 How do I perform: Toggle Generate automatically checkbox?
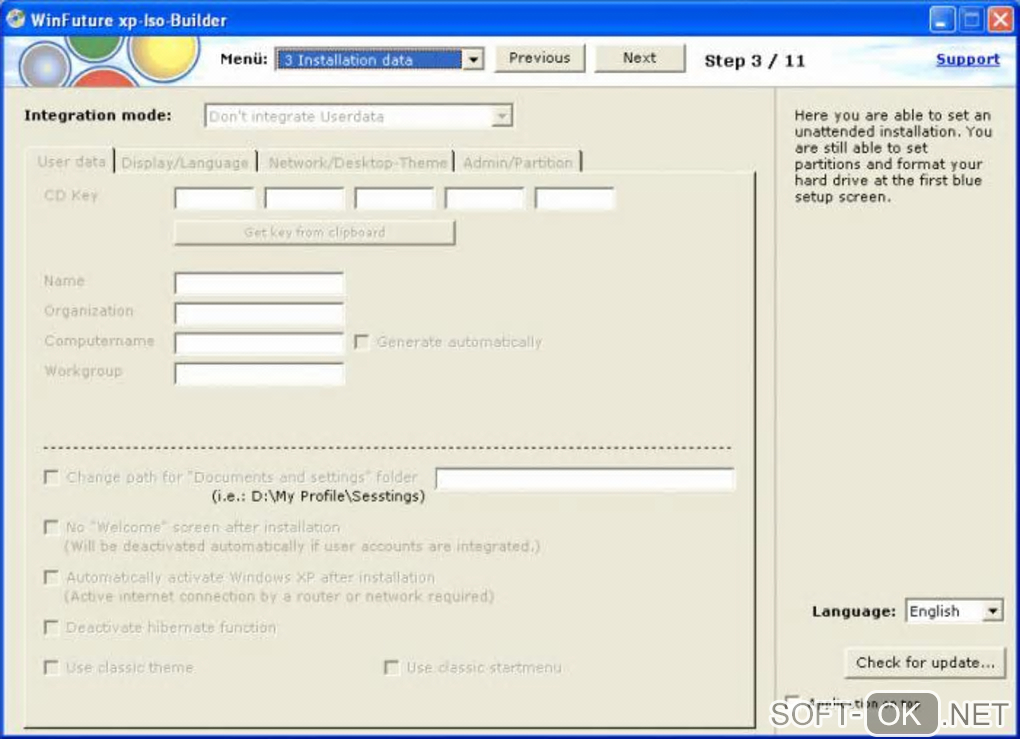click(361, 342)
